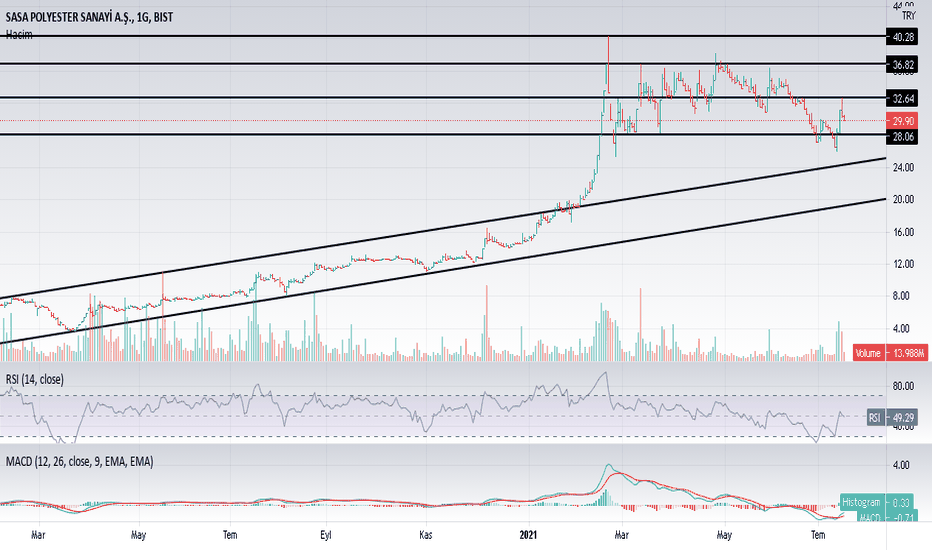This screenshot has width=932, height=550.
Task: Click the 36.82 price level label
Action: 902,64
